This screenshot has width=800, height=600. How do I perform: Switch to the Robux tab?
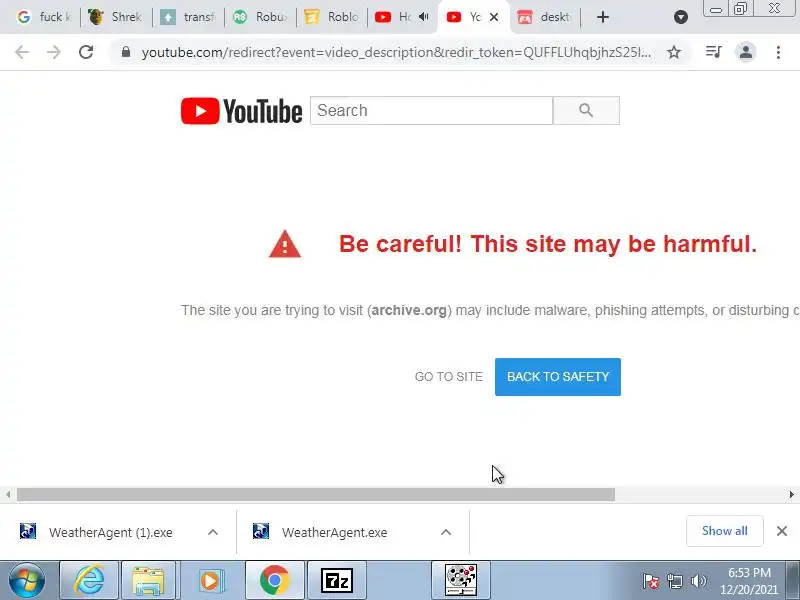pos(260,17)
